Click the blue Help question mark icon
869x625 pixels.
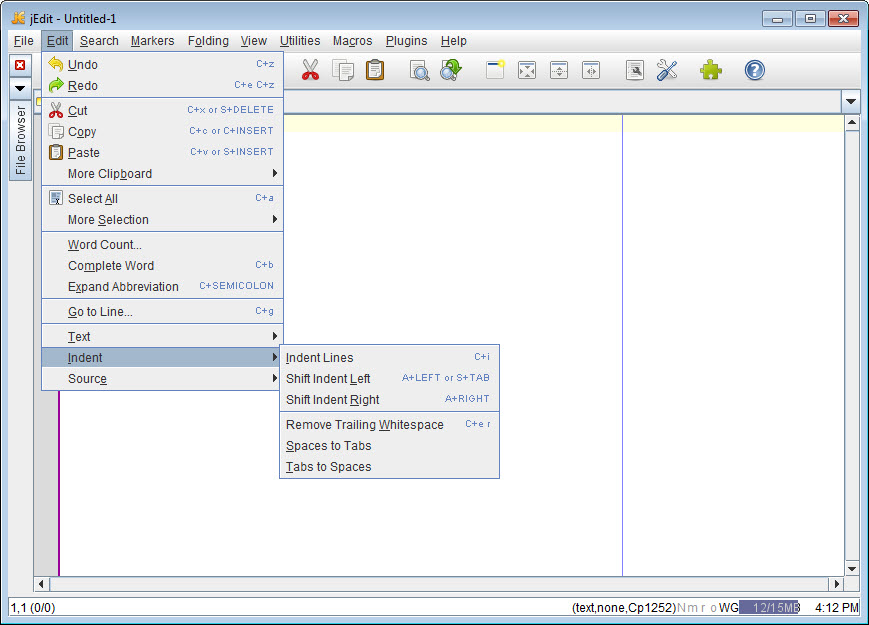pyautogui.click(x=754, y=70)
